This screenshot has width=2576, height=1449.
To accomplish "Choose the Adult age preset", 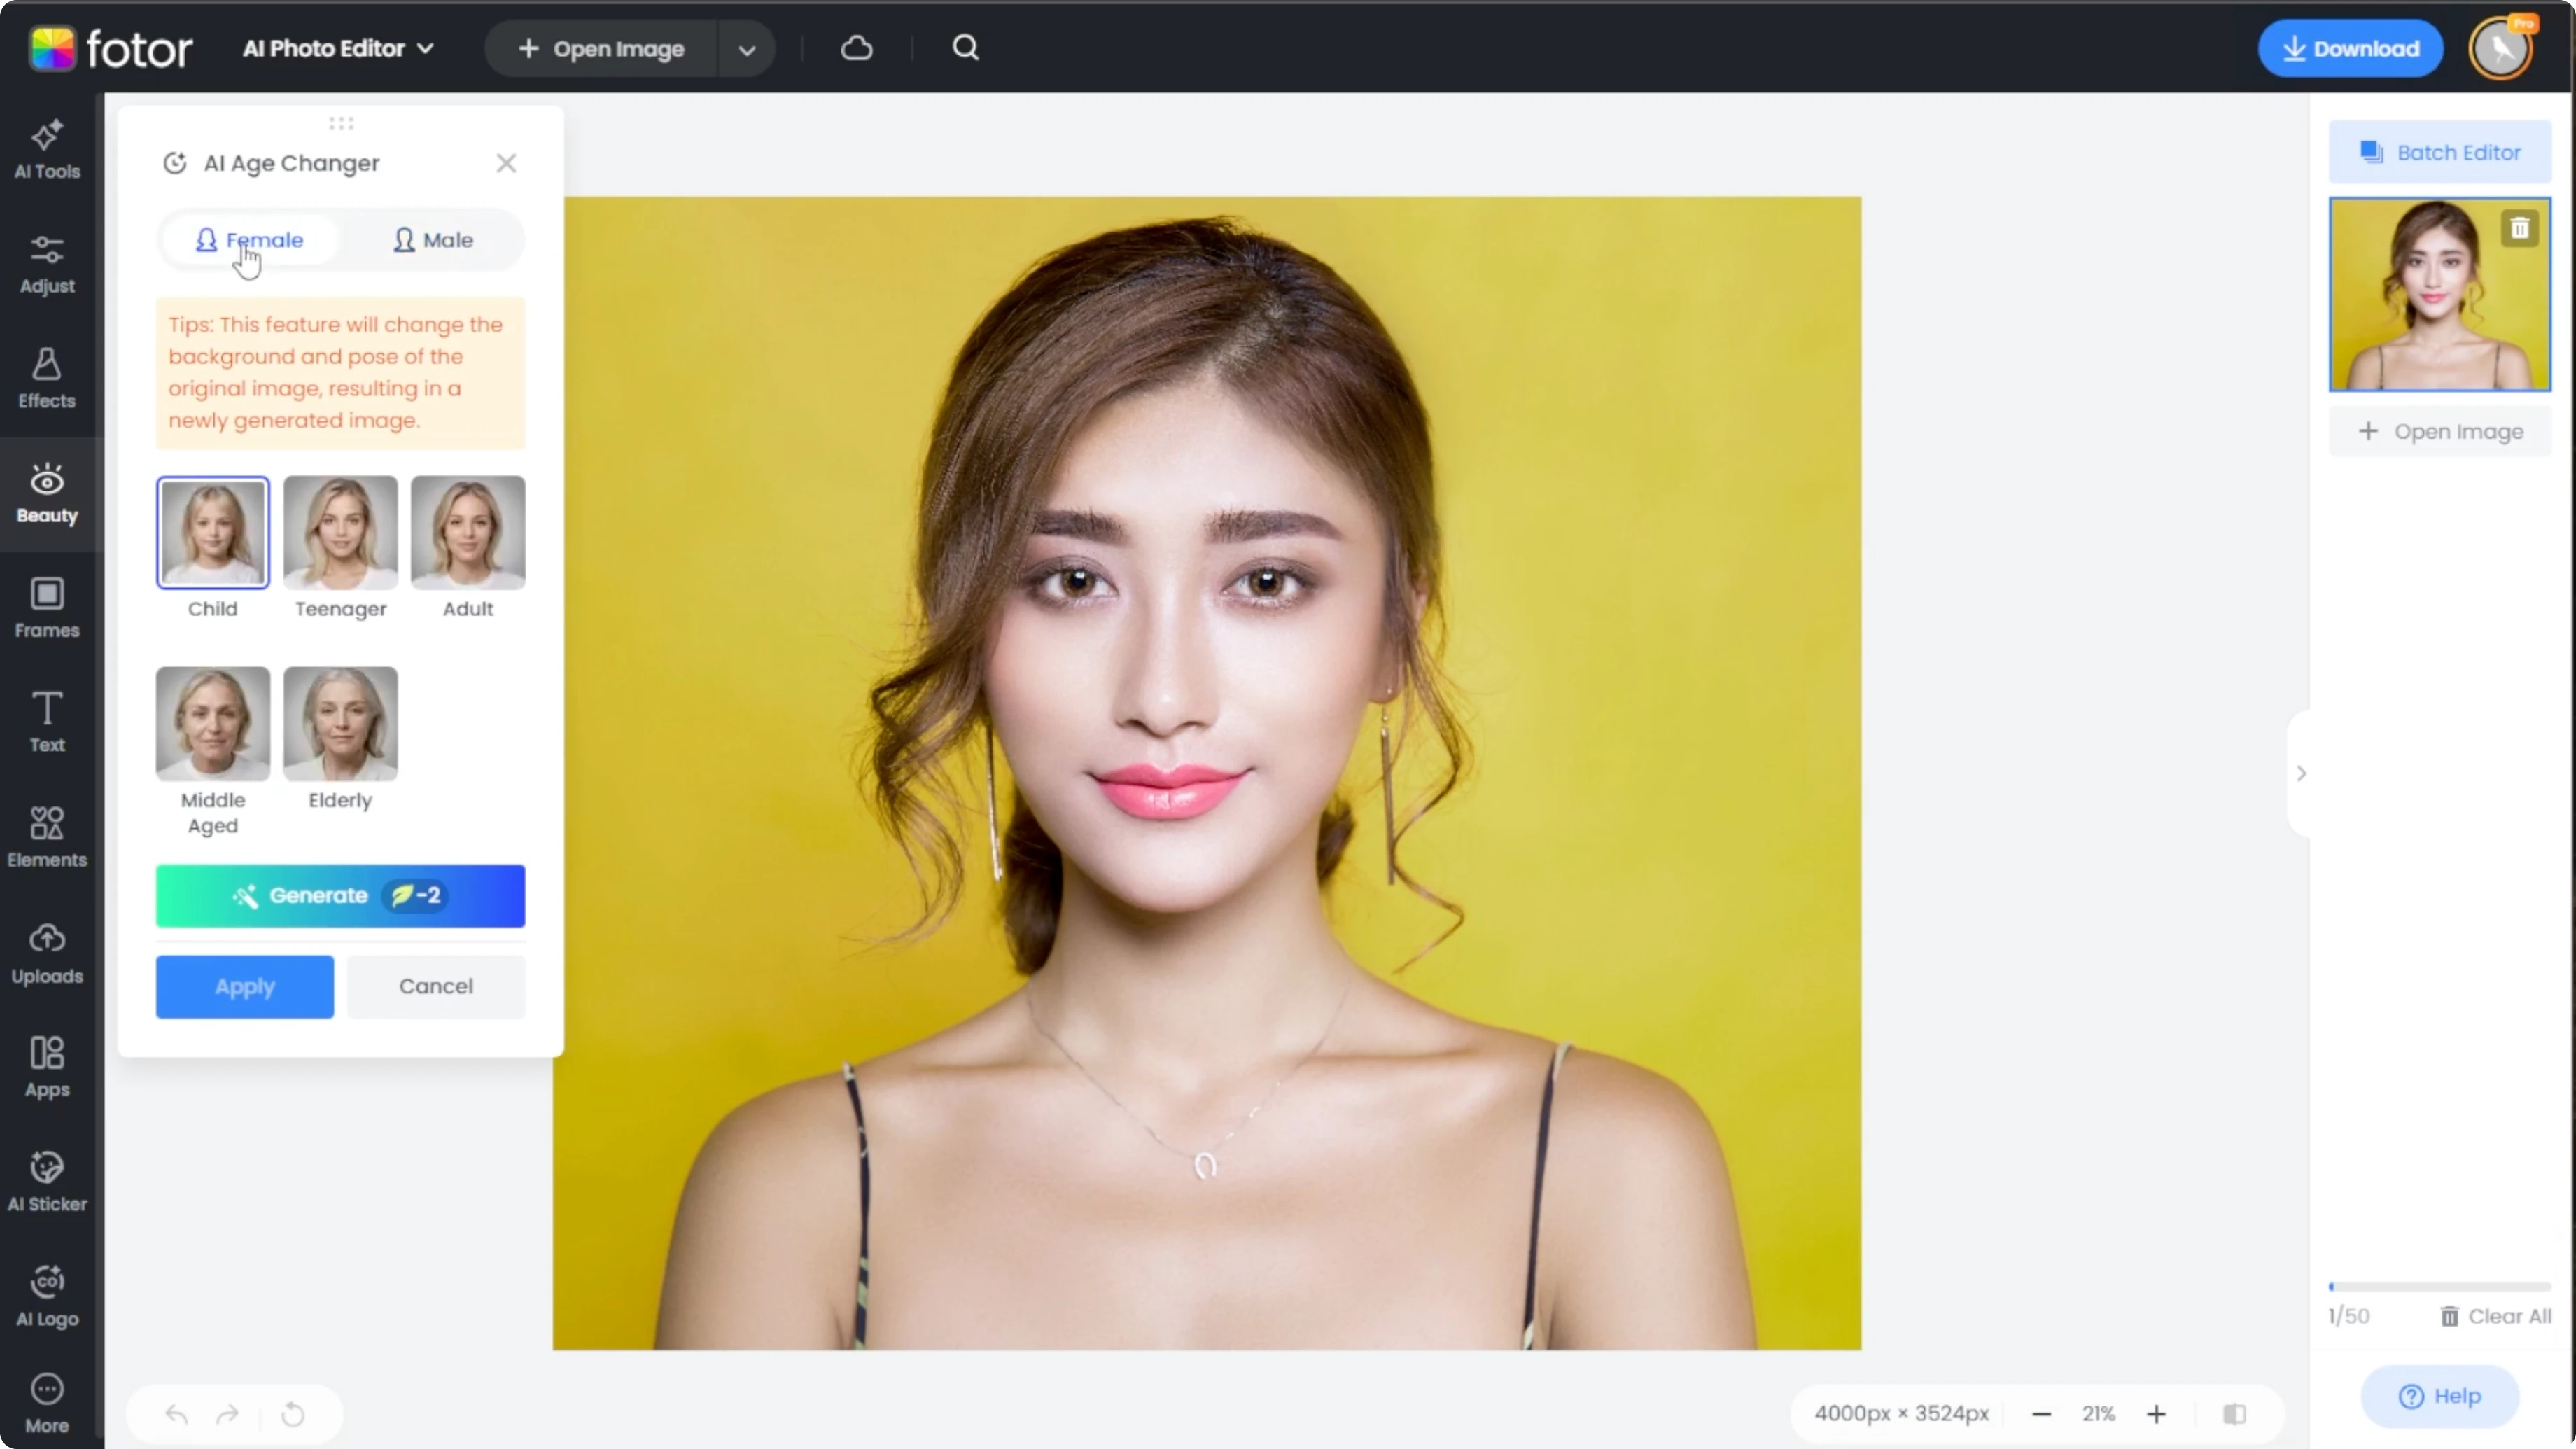I will pos(468,532).
